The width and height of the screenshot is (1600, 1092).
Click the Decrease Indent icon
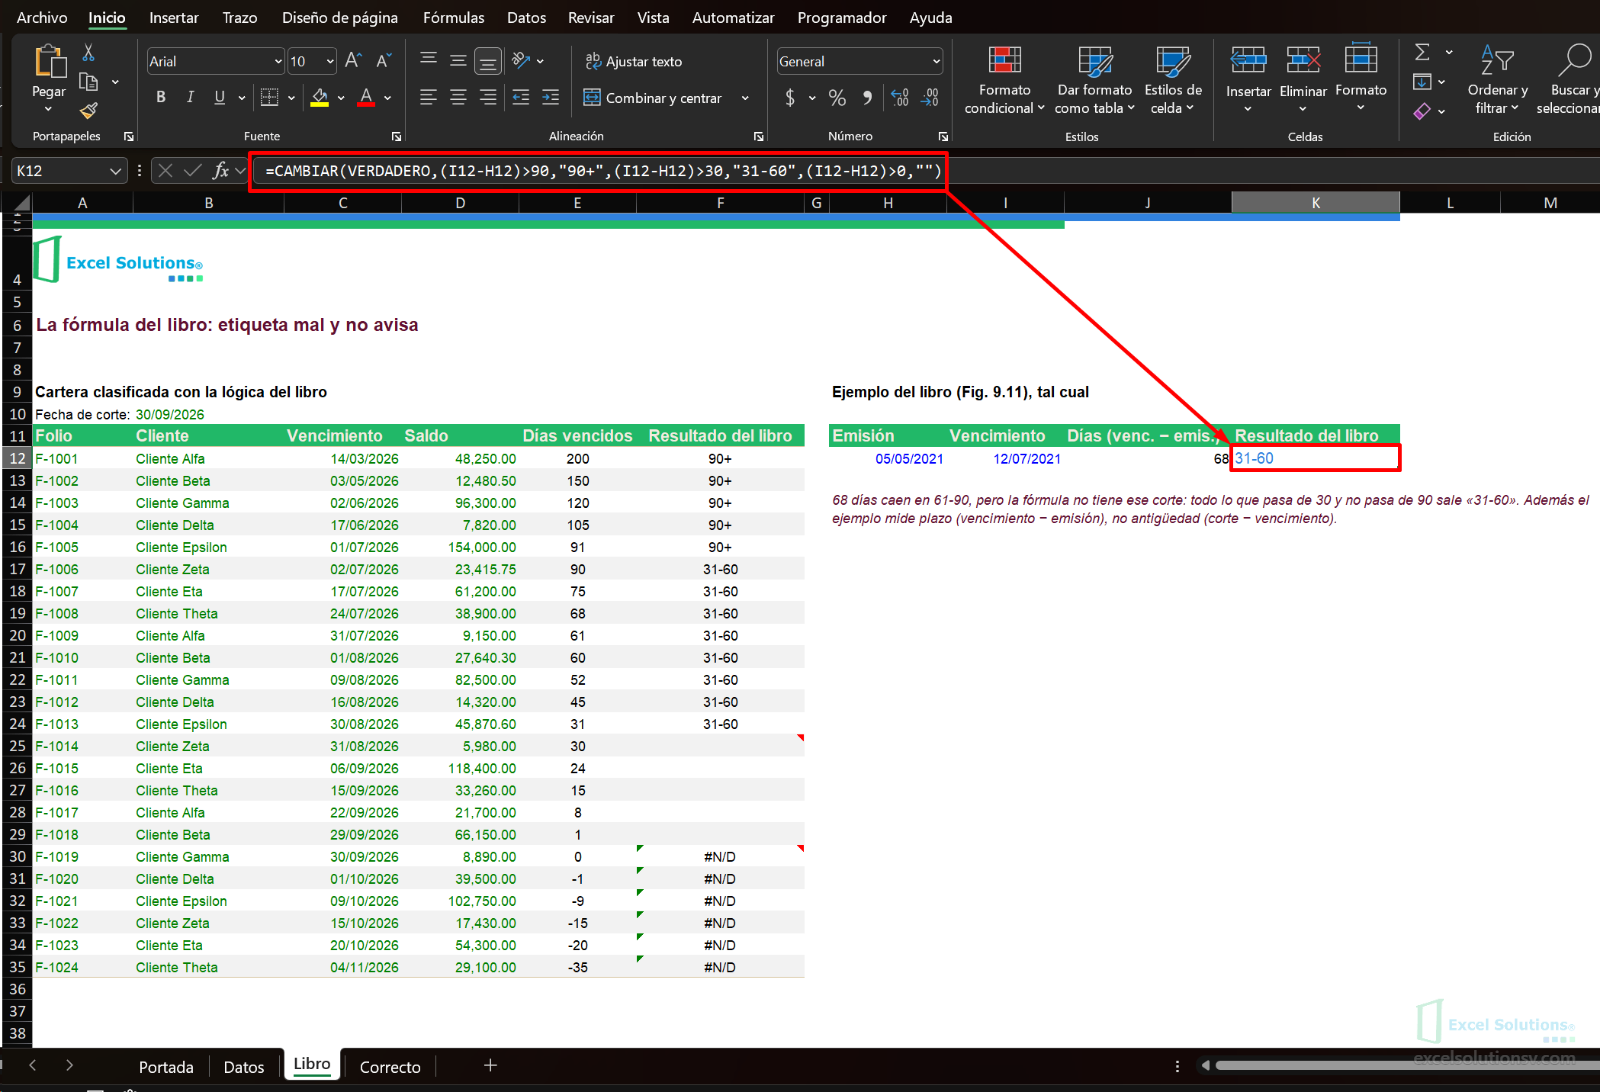tap(521, 97)
